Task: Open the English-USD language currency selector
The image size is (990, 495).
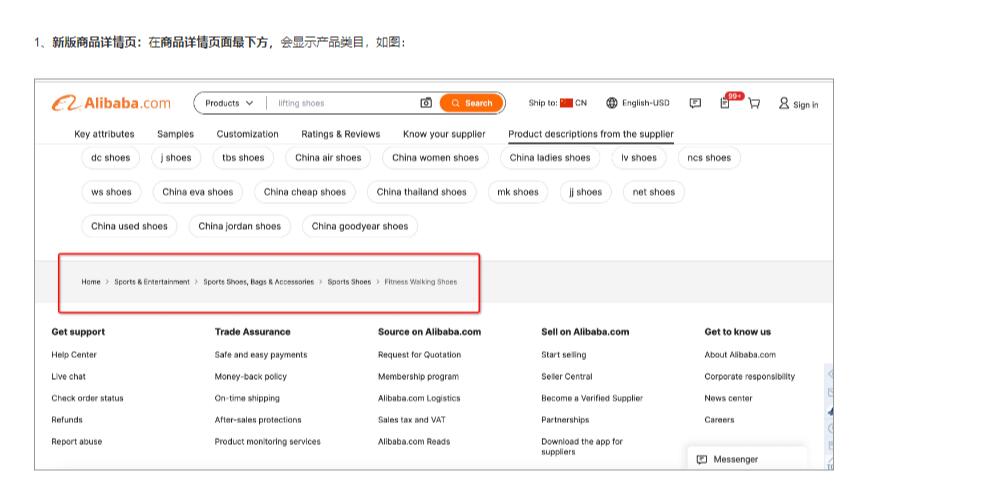Action: click(638, 103)
